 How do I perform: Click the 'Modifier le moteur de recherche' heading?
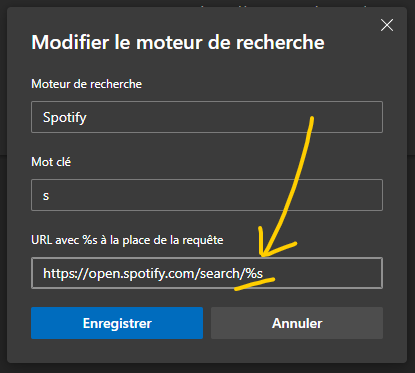[178, 42]
